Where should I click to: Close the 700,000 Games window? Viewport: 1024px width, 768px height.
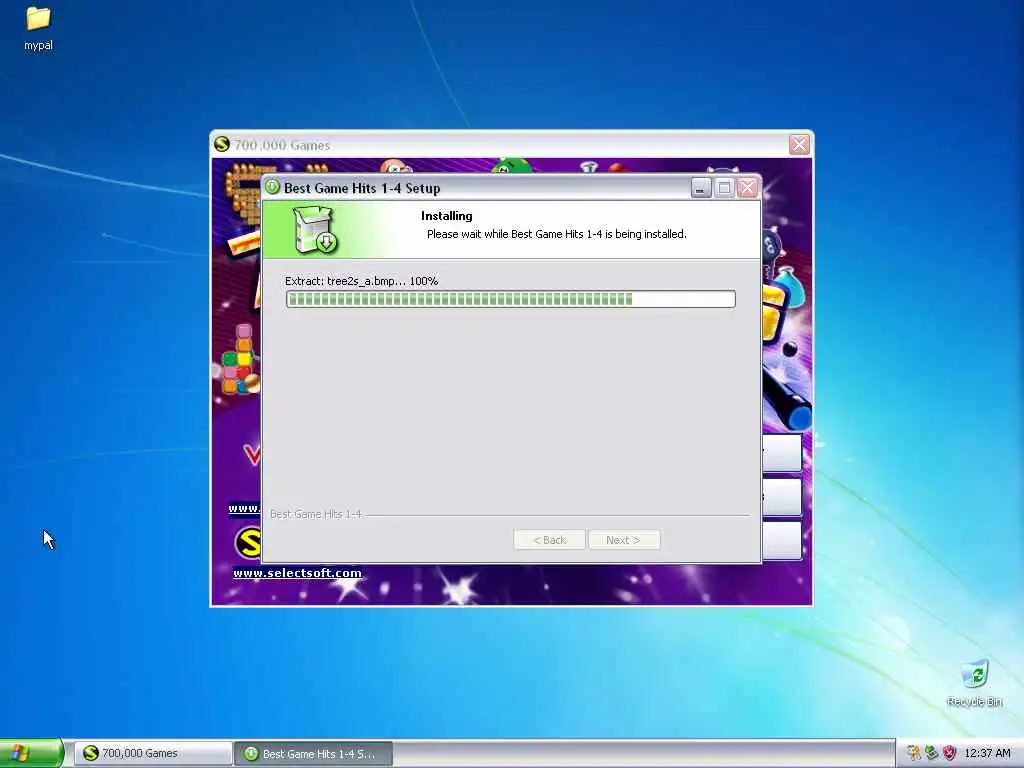click(x=799, y=144)
